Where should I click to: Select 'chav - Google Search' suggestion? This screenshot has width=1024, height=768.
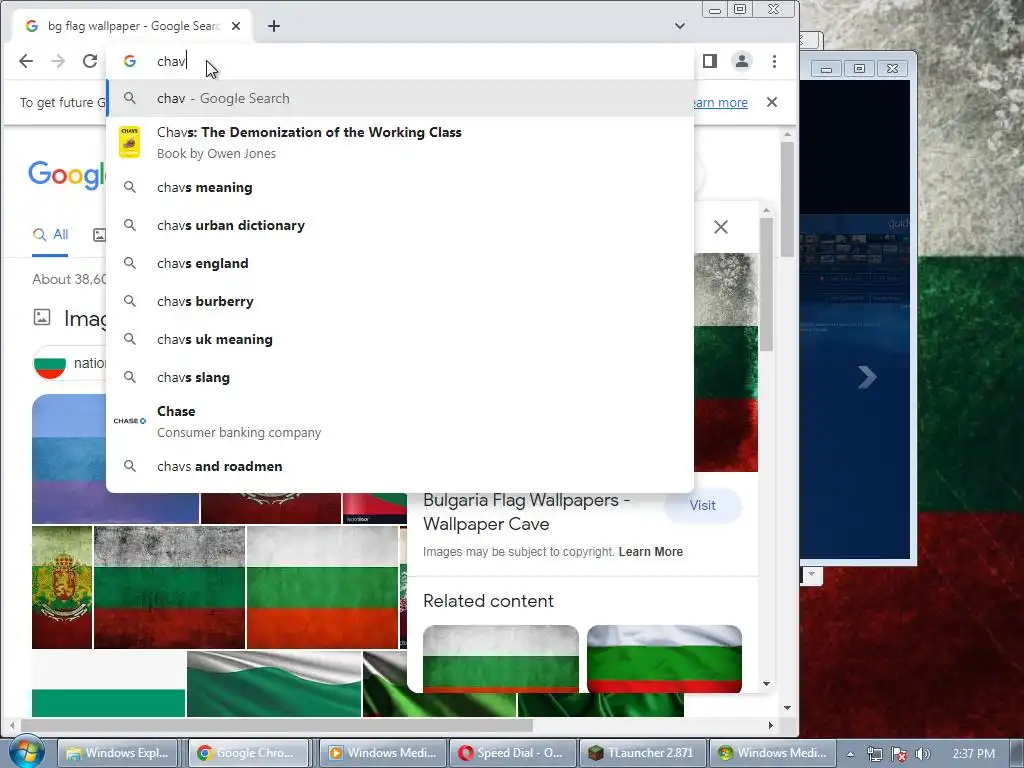pyautogui.click(x=400, y=99)
